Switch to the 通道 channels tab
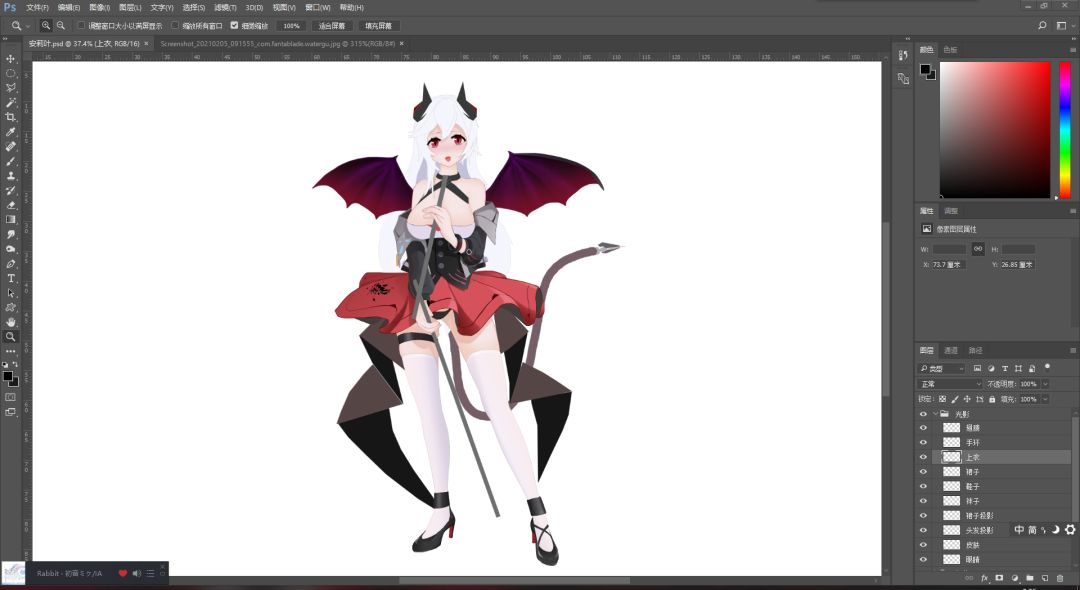1080x590 pixels. click(x=951, y=350)
